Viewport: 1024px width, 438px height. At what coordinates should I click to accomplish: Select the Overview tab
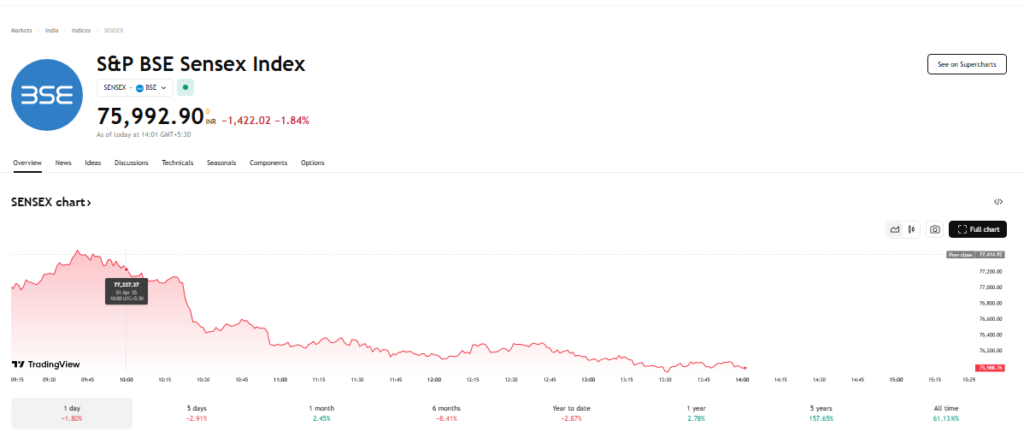point(27,163)
